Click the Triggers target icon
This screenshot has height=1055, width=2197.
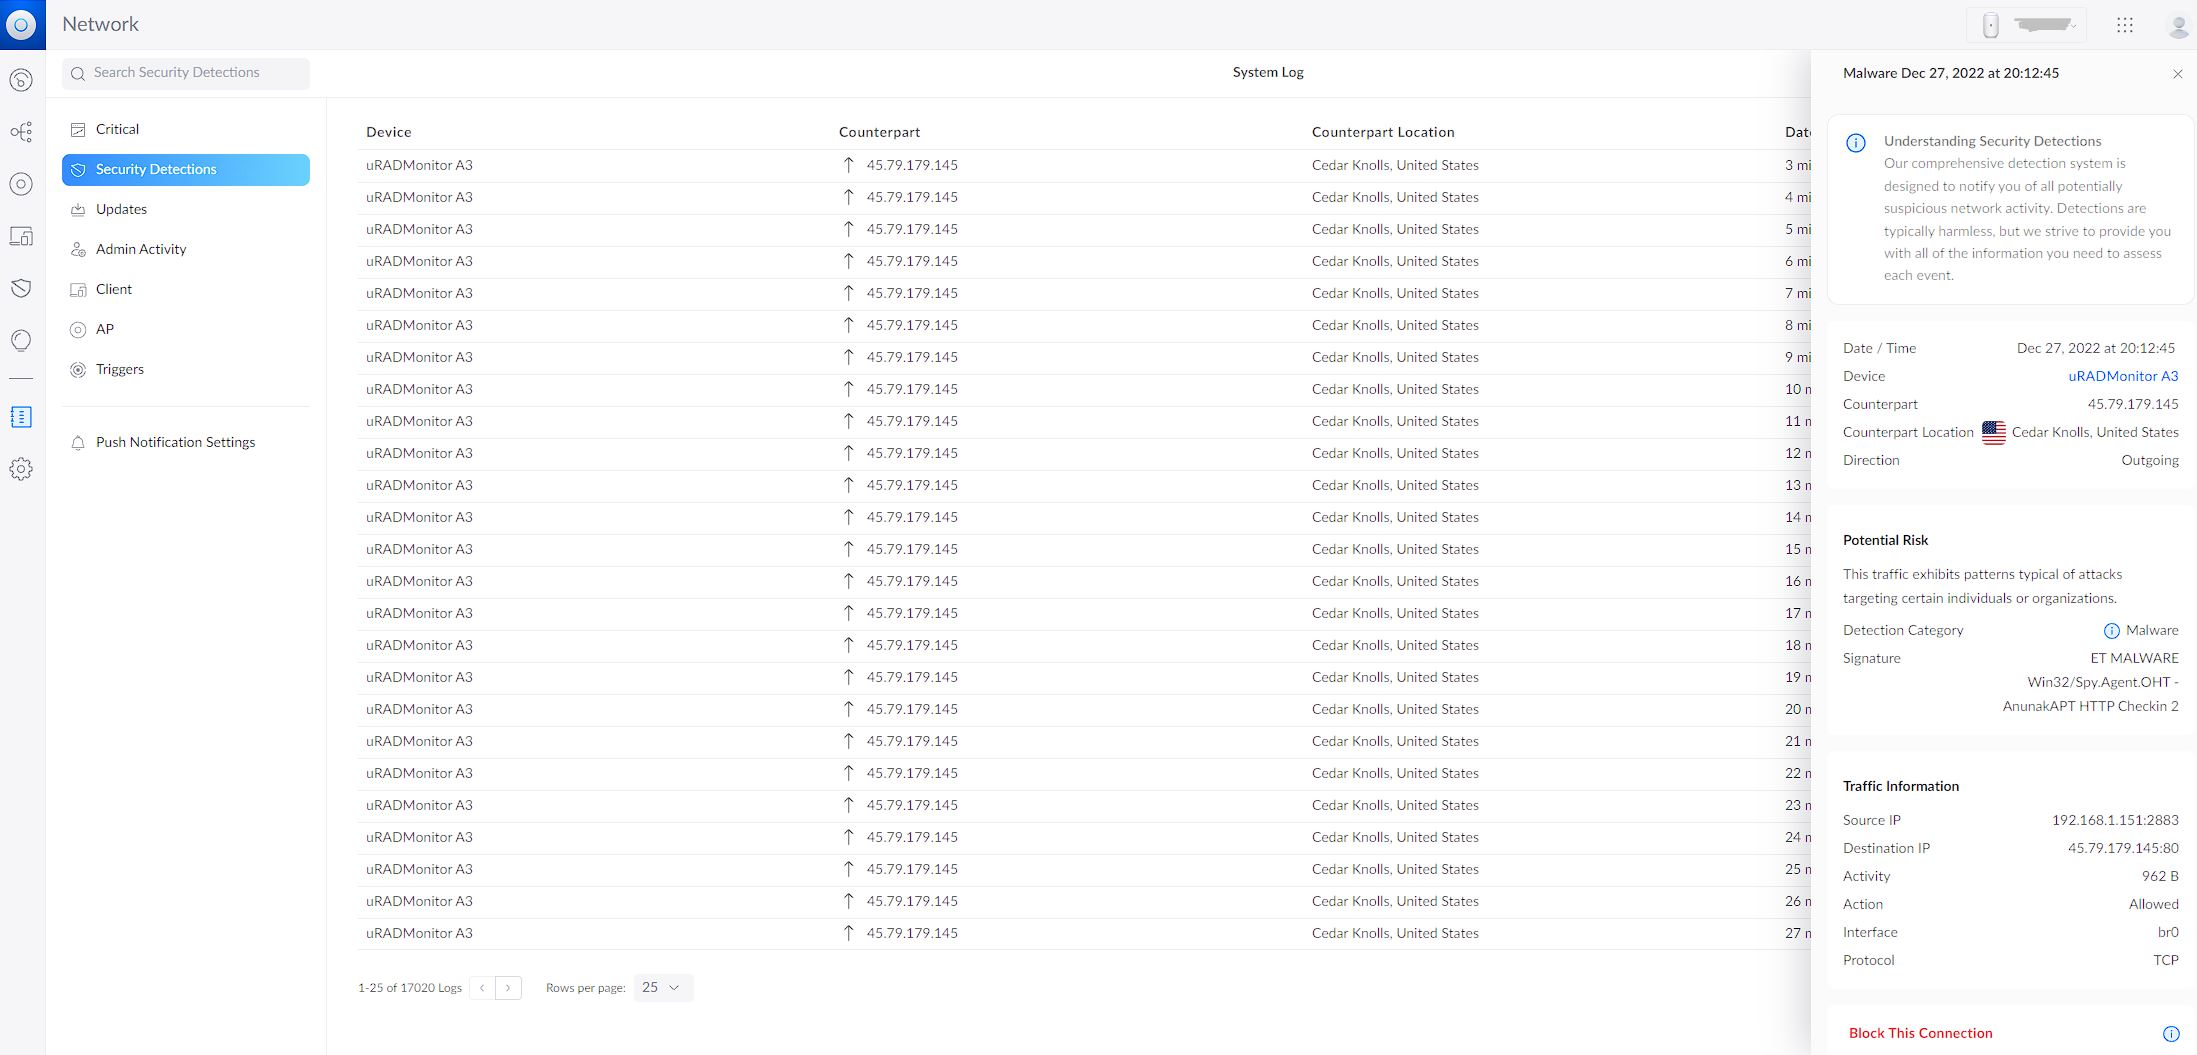click(78, 370)
